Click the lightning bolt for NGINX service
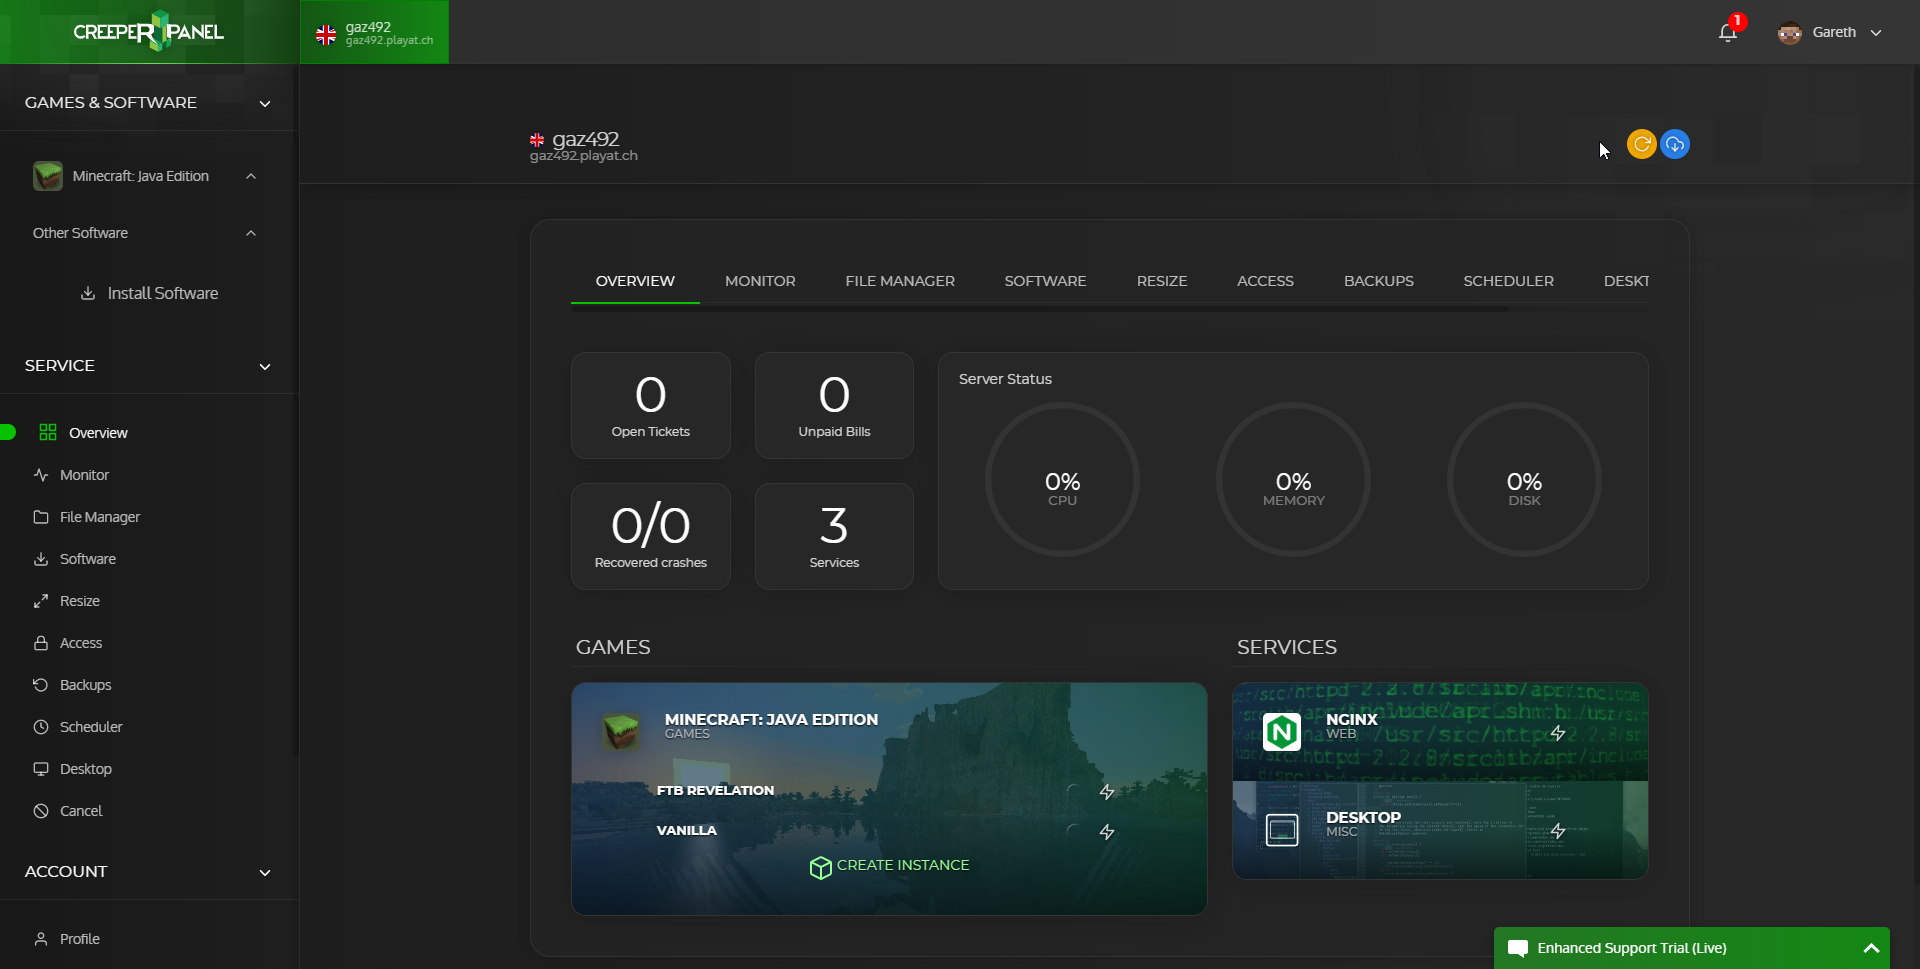This screenshot has width=1920, height=969. pyautogui.click(x=1558, y=733)
